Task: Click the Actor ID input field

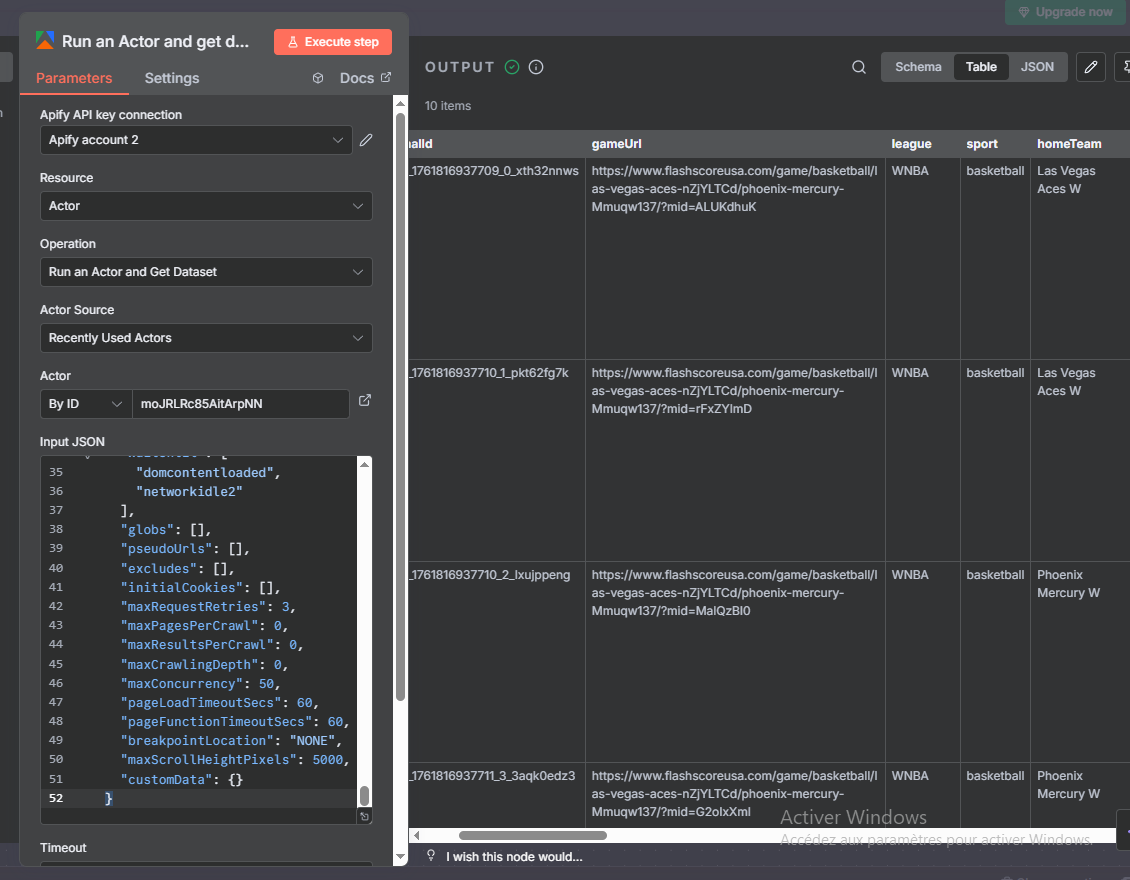Action: pyautogui.click(x=240, y=404)
